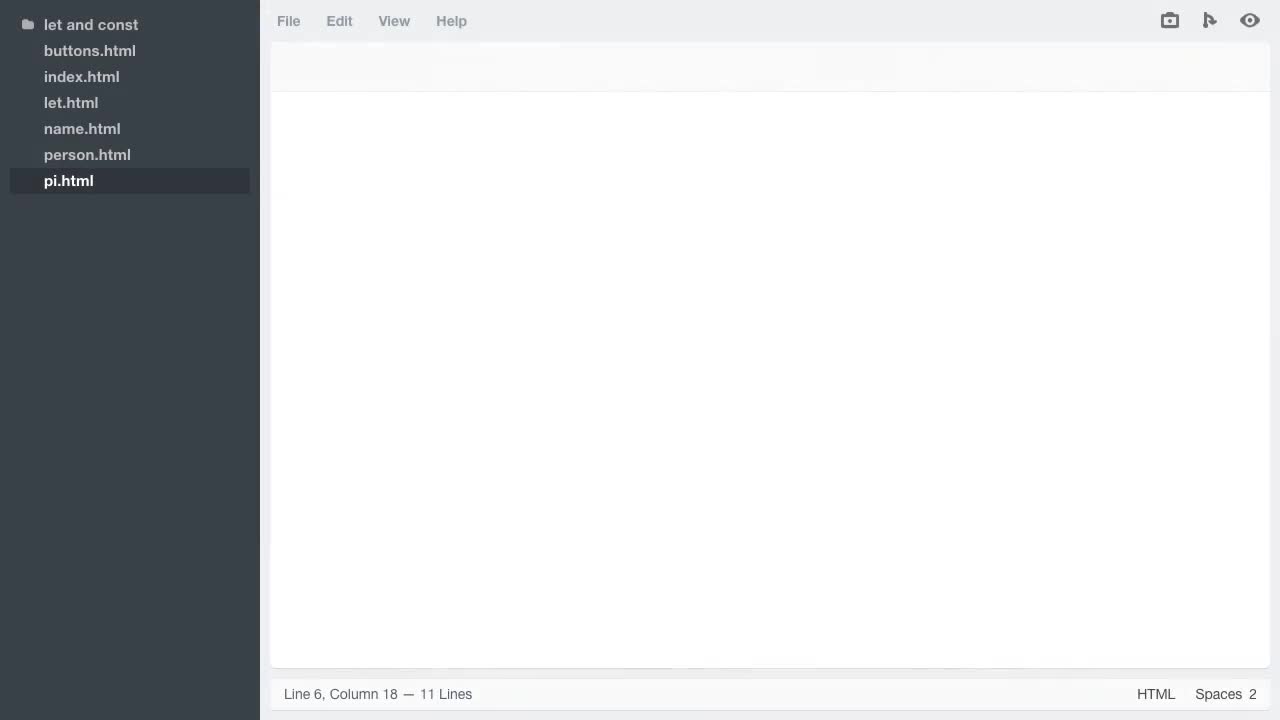Viewport: 1280px width, 720px height.
Task: Open index.html in the file tree
Action: click(x=82, y=77)
